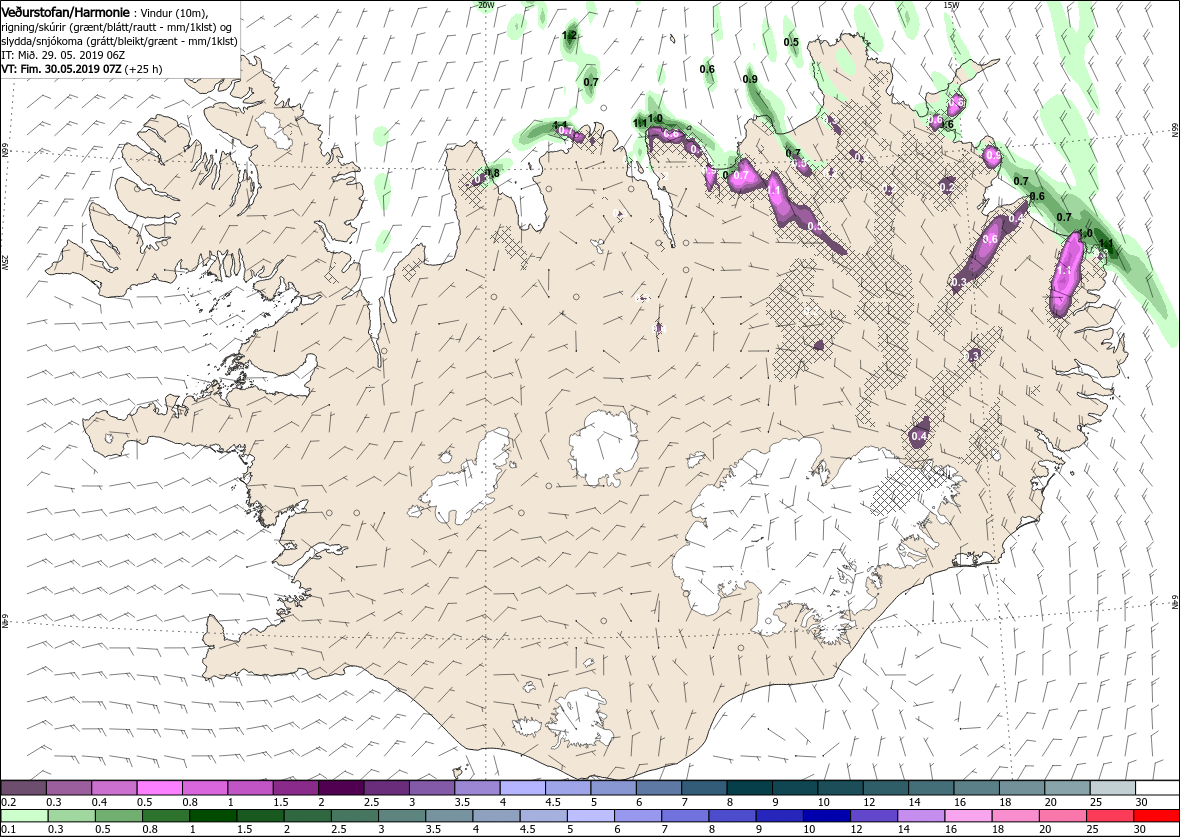Click the 'IT: Mið. 29. 05. 2019 06Z' line
Image resolution: width=1180 pixels, height=837 pixels.
[x=62, y=56]
